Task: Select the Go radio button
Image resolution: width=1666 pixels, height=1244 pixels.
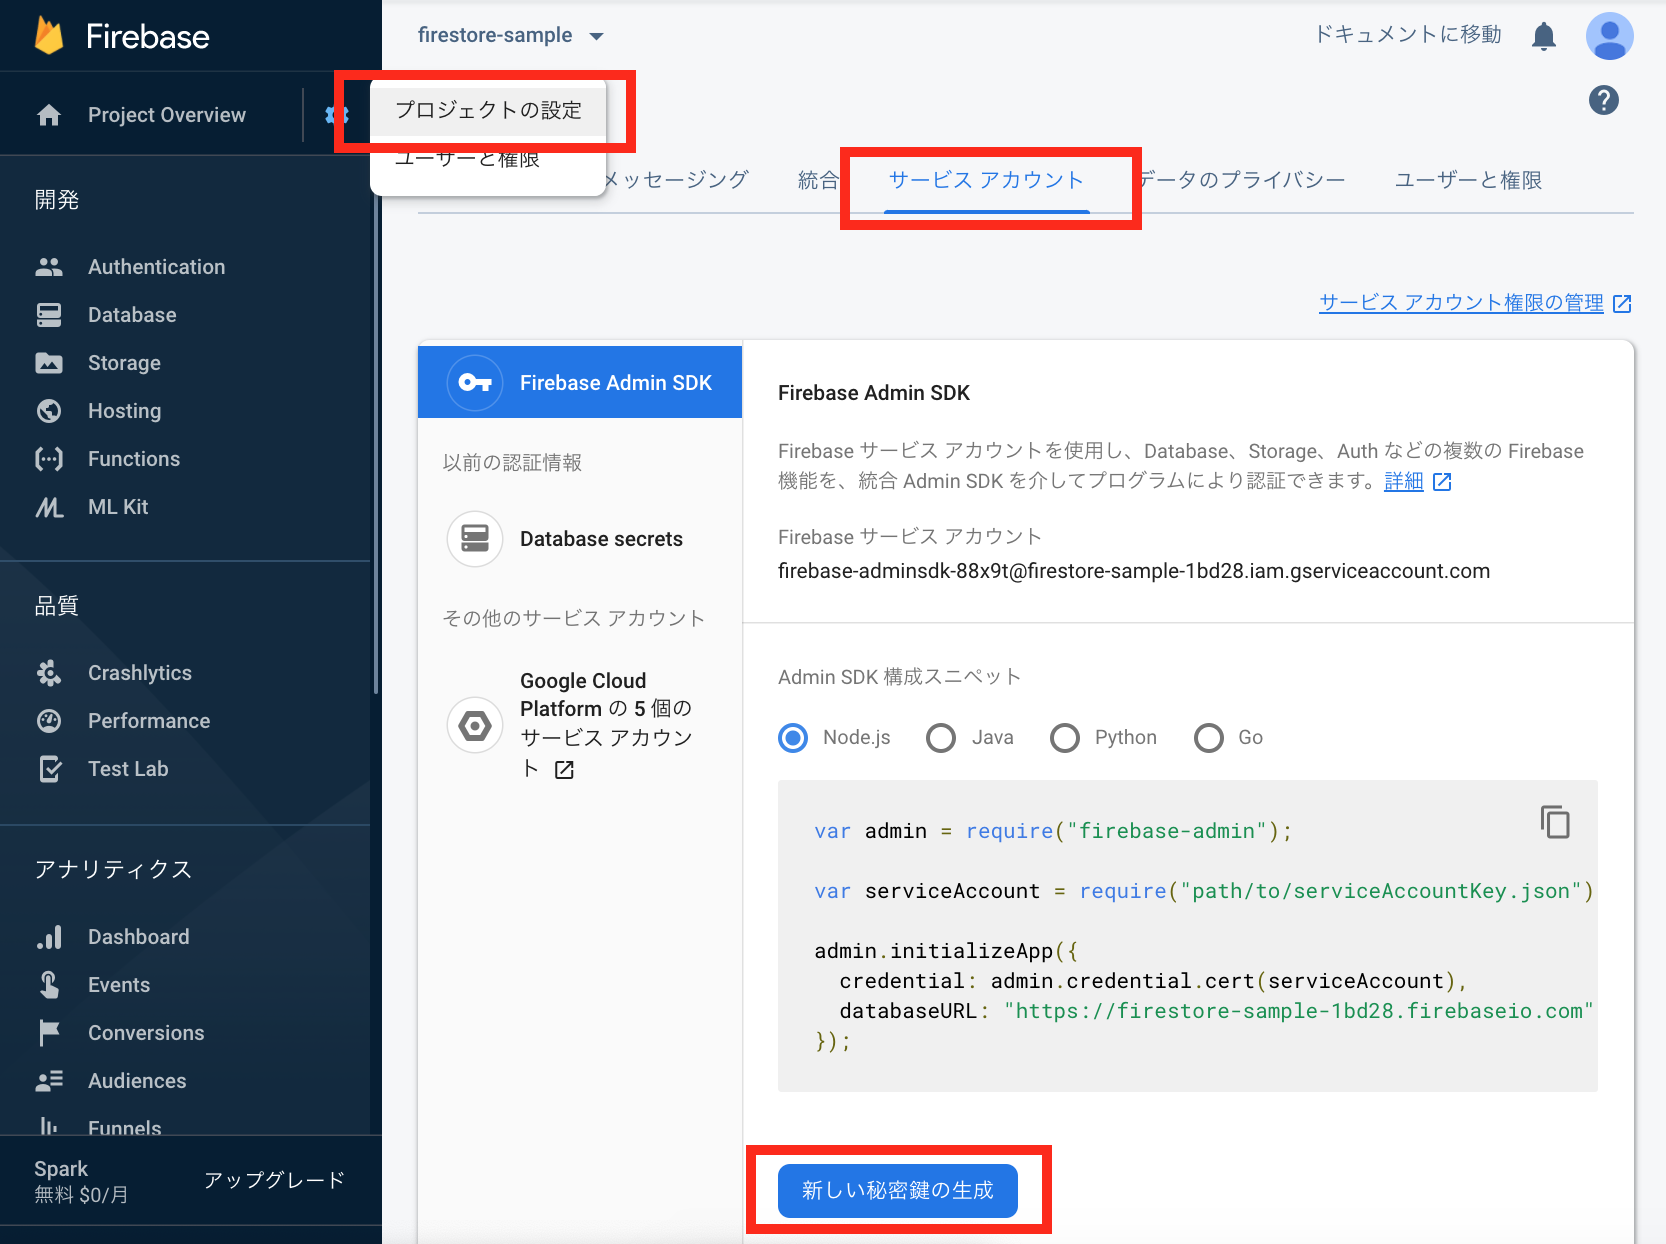Action: coord(1209,738)
